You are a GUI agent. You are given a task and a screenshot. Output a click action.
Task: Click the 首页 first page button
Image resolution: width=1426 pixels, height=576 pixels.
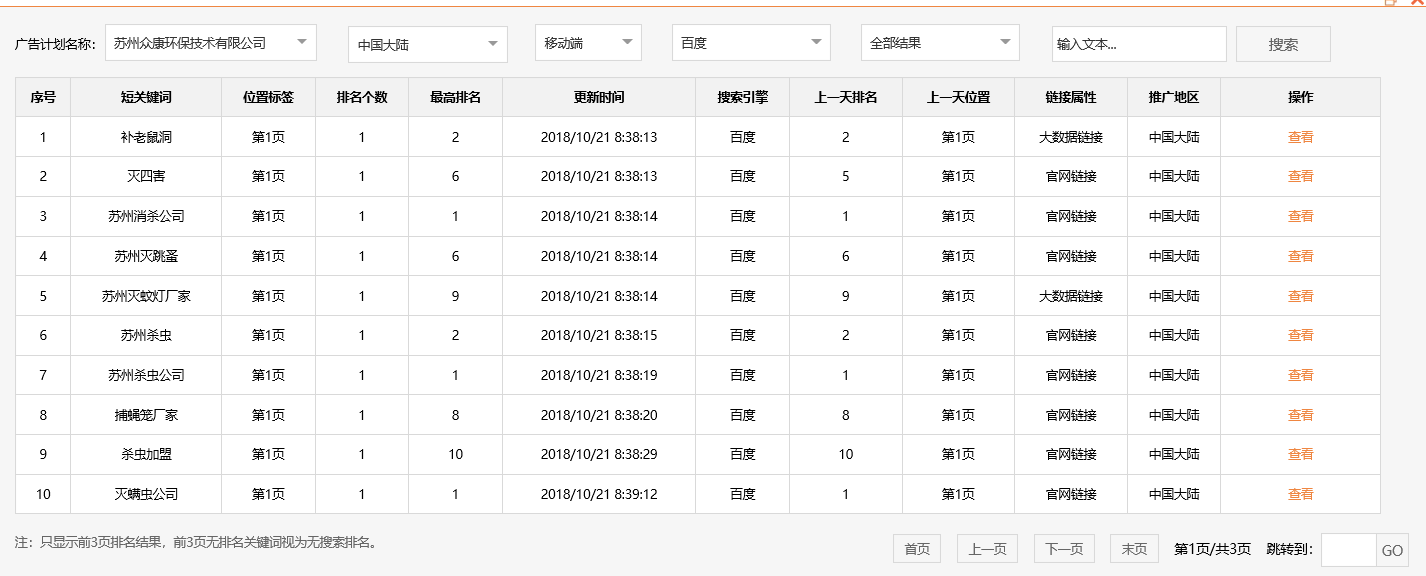point(916,548)
